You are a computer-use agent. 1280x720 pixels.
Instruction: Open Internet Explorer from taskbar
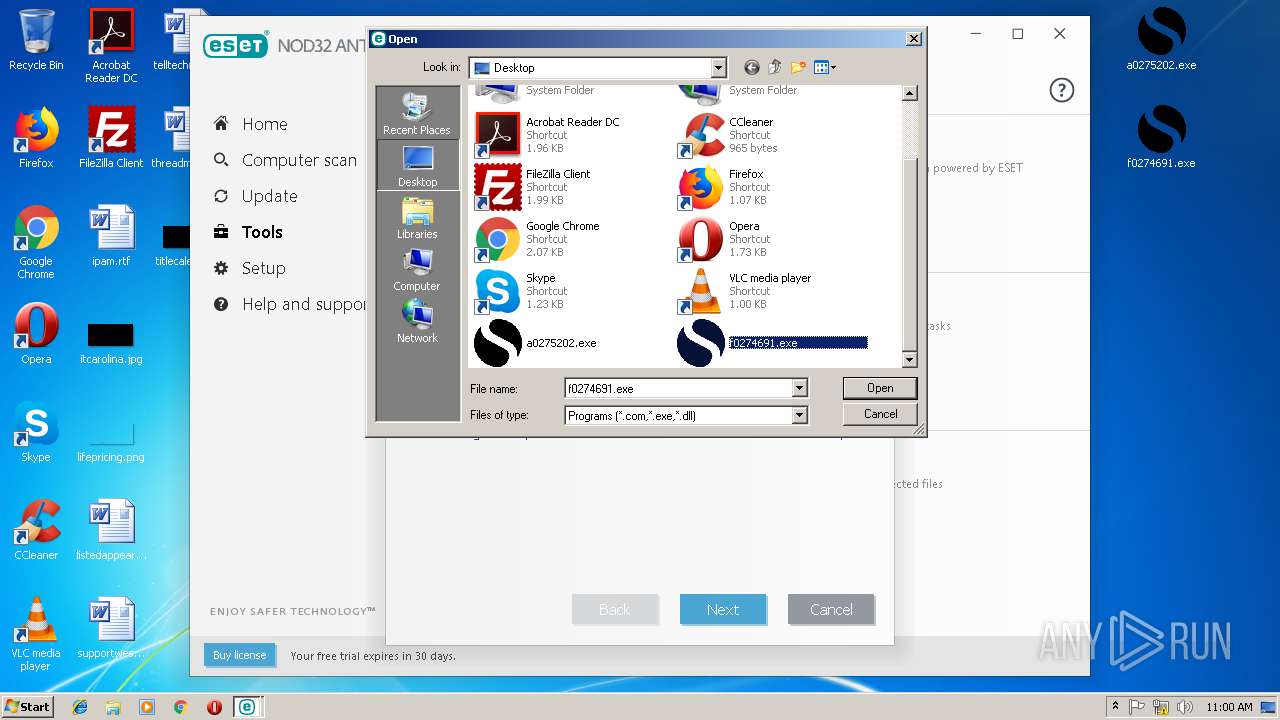(80, 707)
